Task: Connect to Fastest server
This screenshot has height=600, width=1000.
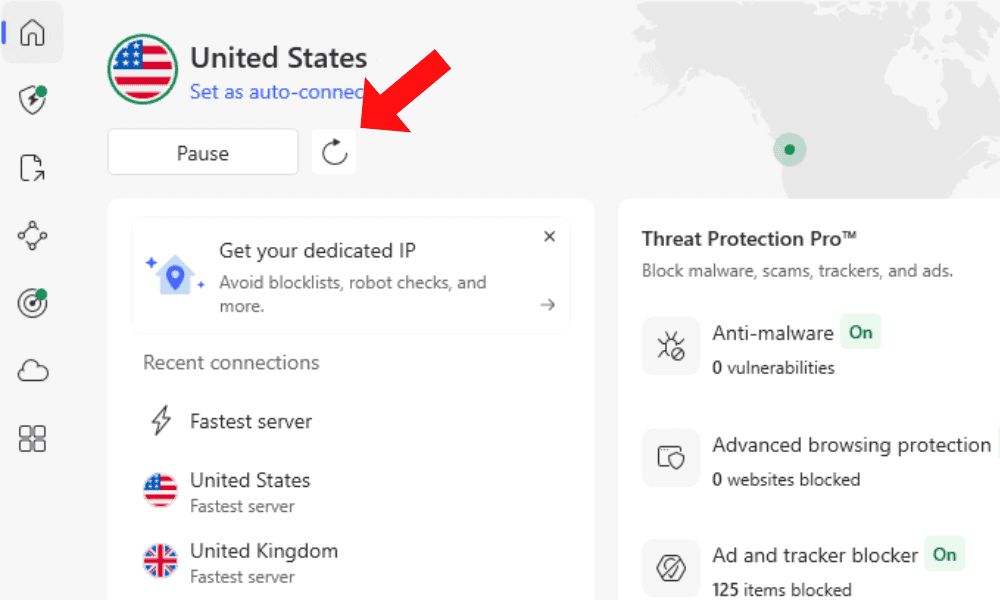Action: (x=250, y=422)
